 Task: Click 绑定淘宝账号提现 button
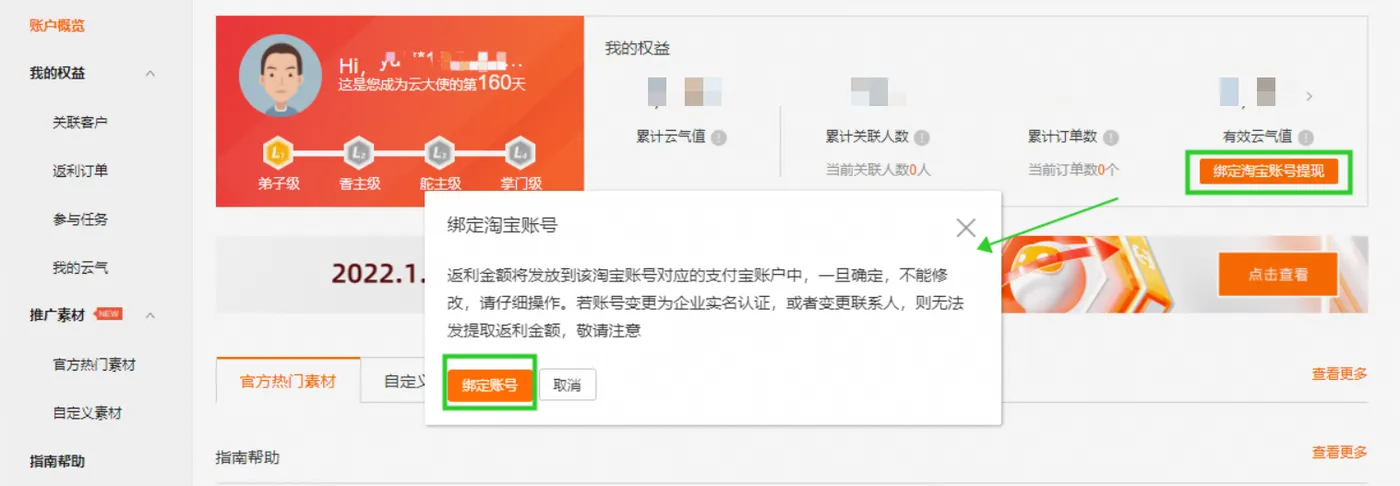1268,172
